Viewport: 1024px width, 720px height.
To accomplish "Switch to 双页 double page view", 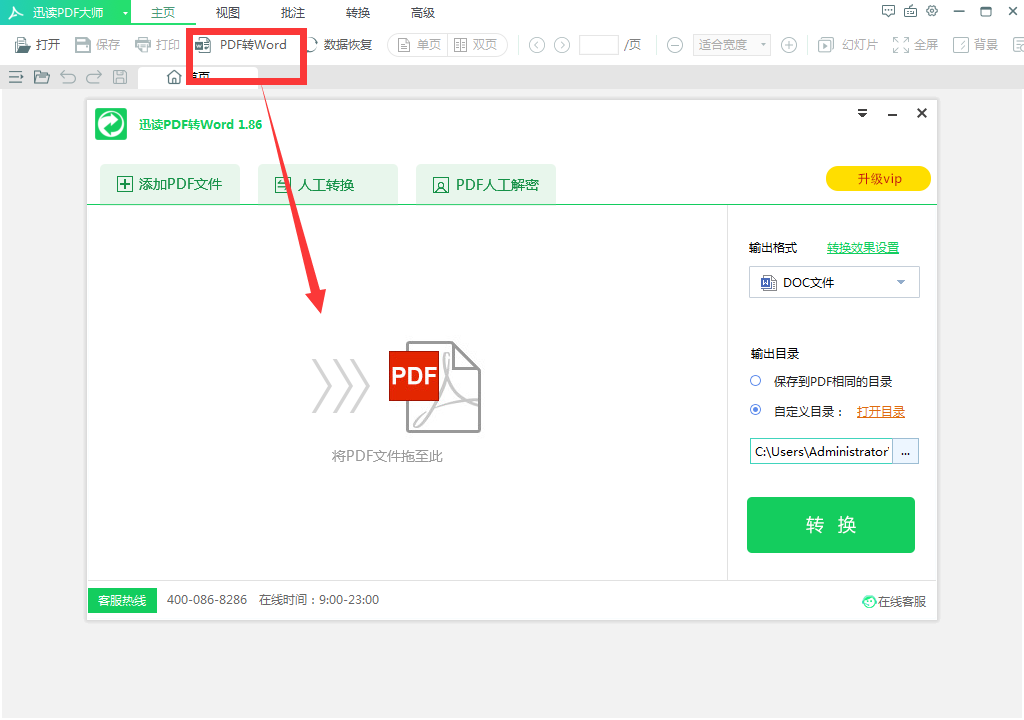I will point(476,44).
